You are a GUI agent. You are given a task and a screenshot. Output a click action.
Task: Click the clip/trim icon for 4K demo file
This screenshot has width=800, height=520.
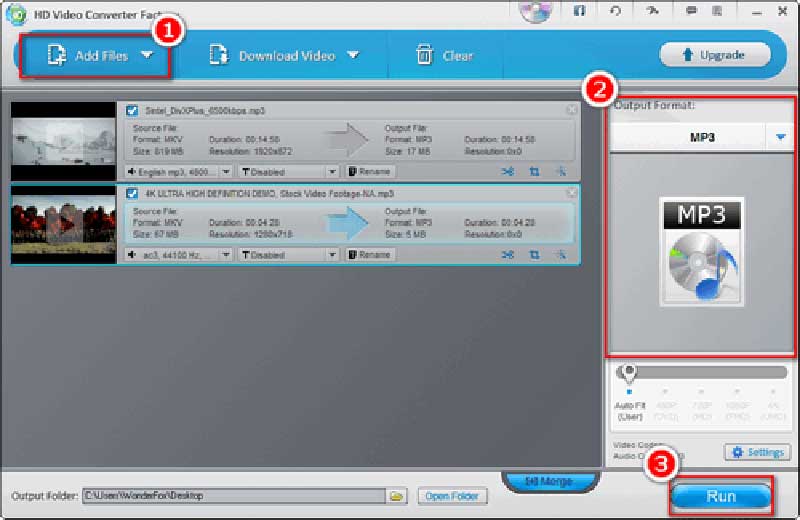[508, 254]
